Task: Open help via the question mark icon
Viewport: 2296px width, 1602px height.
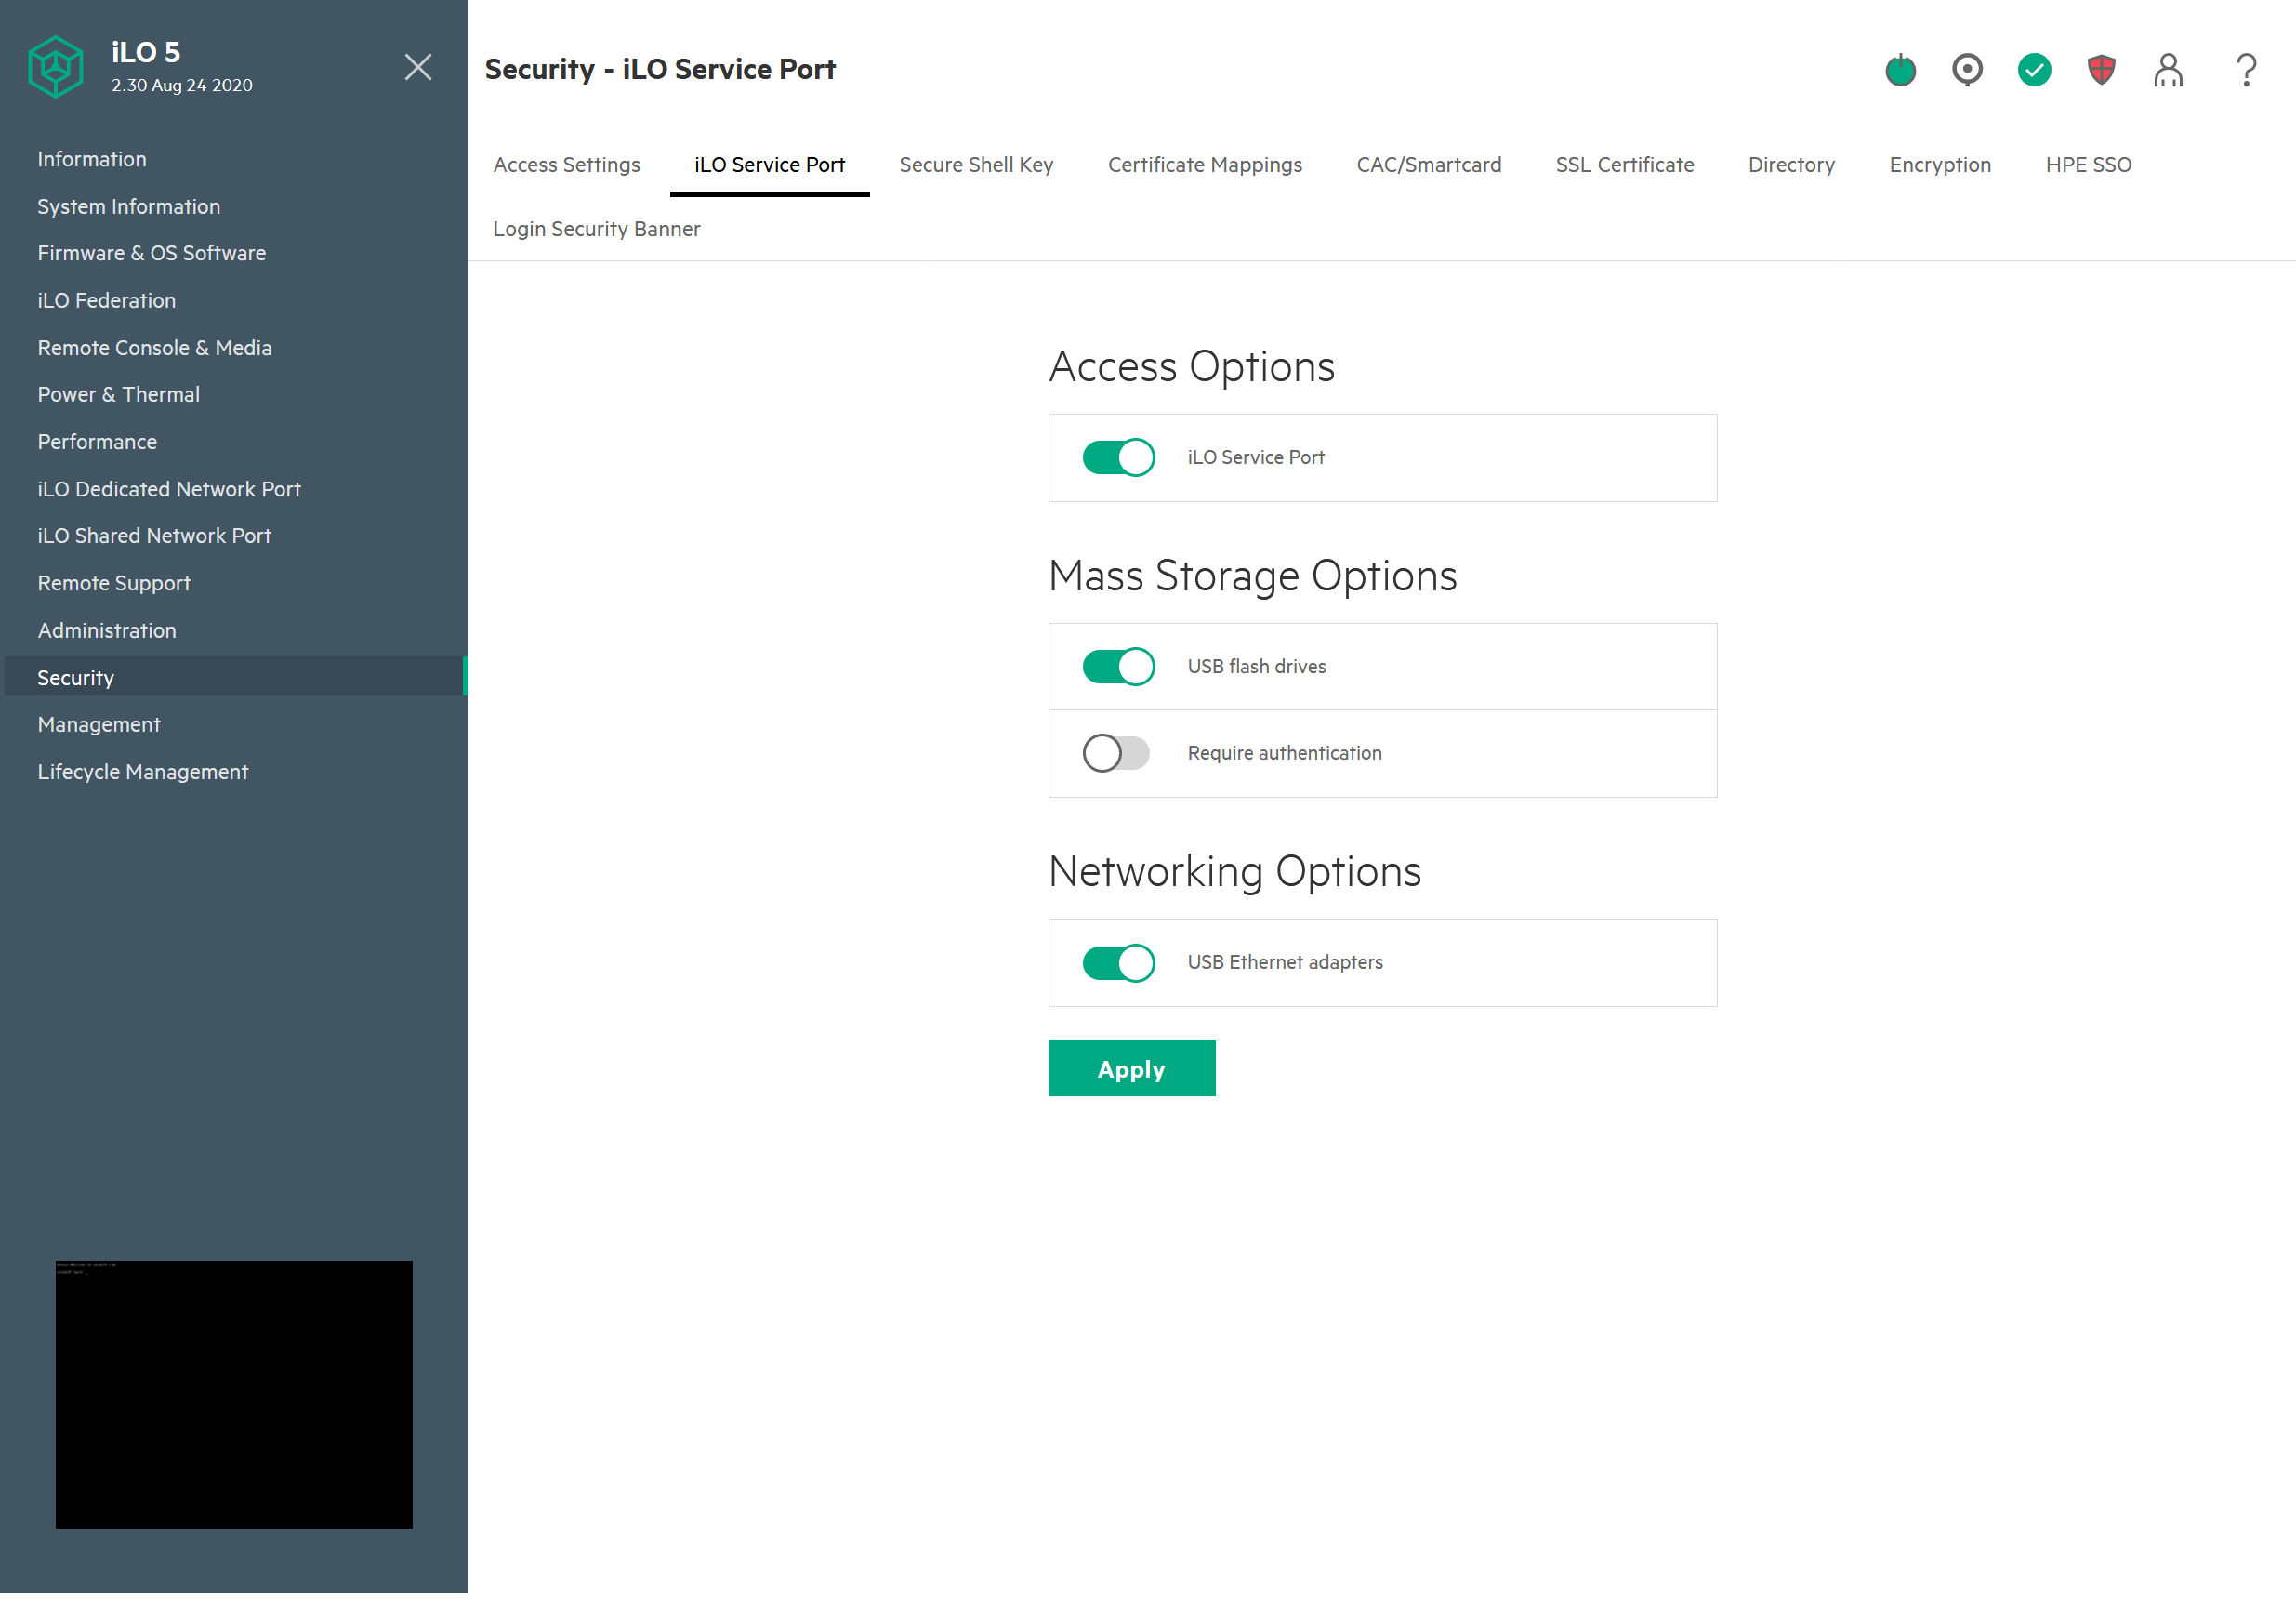Action: point(2246,70)
